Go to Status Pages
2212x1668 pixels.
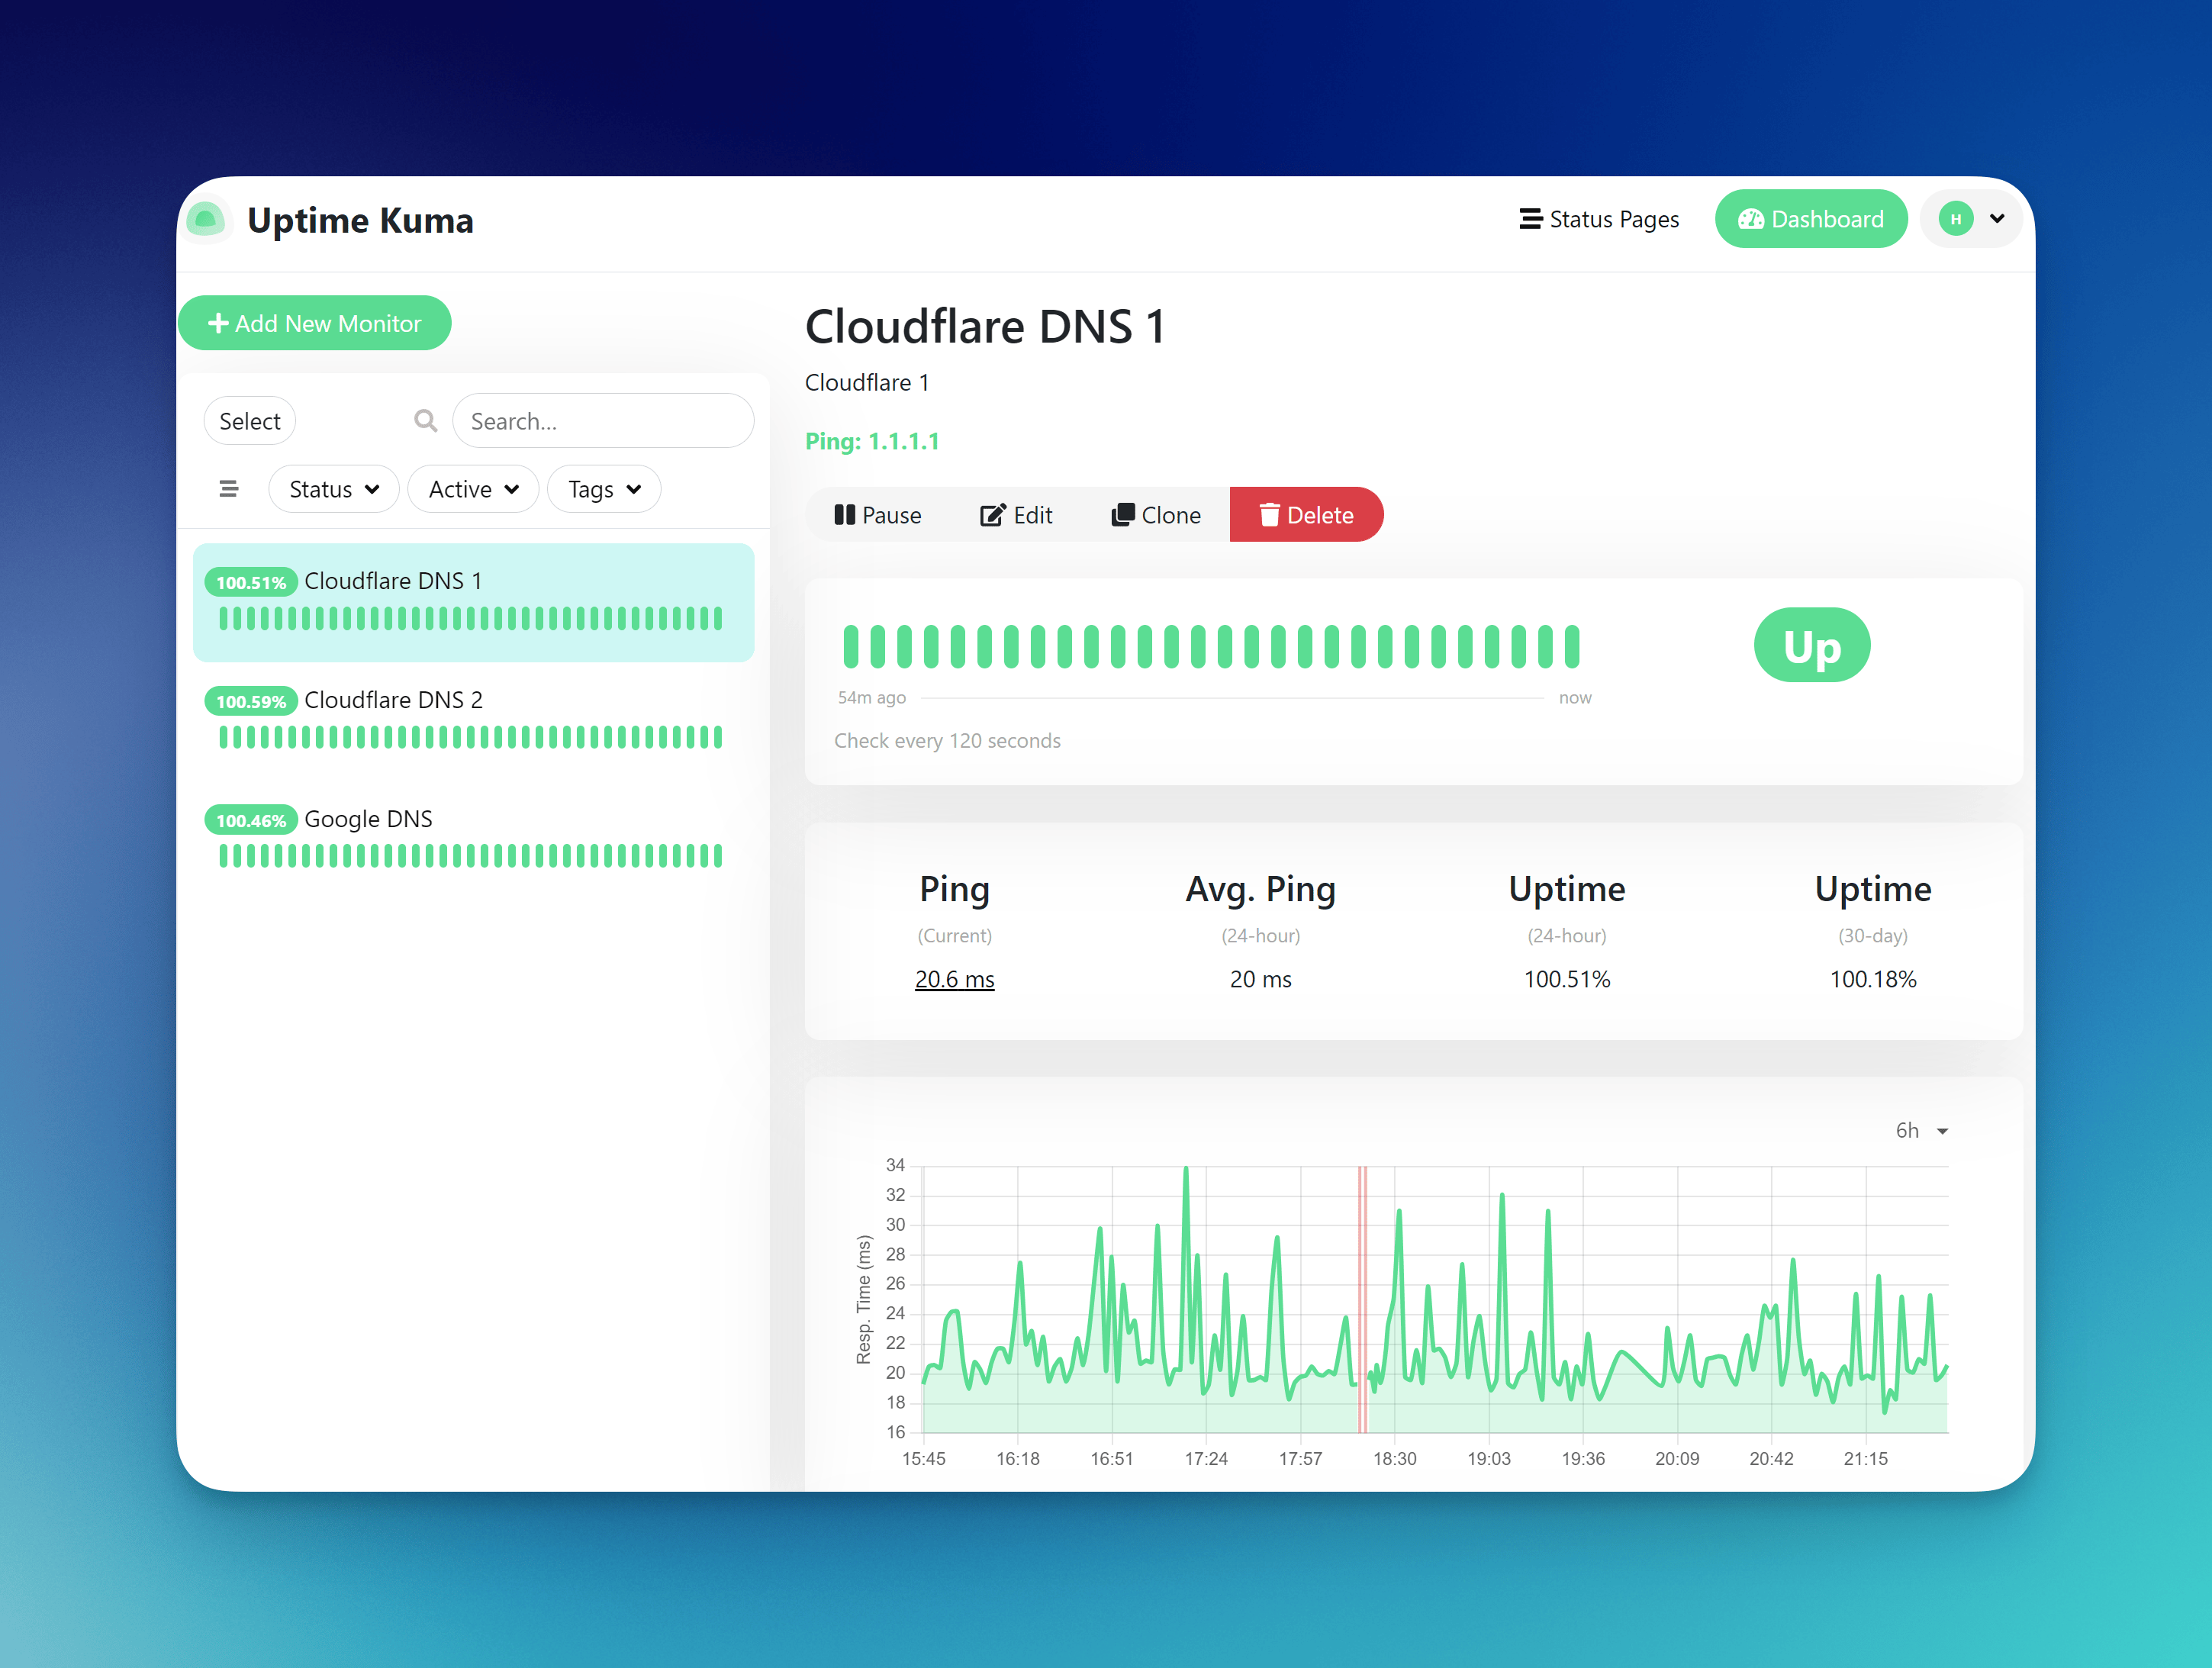click(1599, 219)
